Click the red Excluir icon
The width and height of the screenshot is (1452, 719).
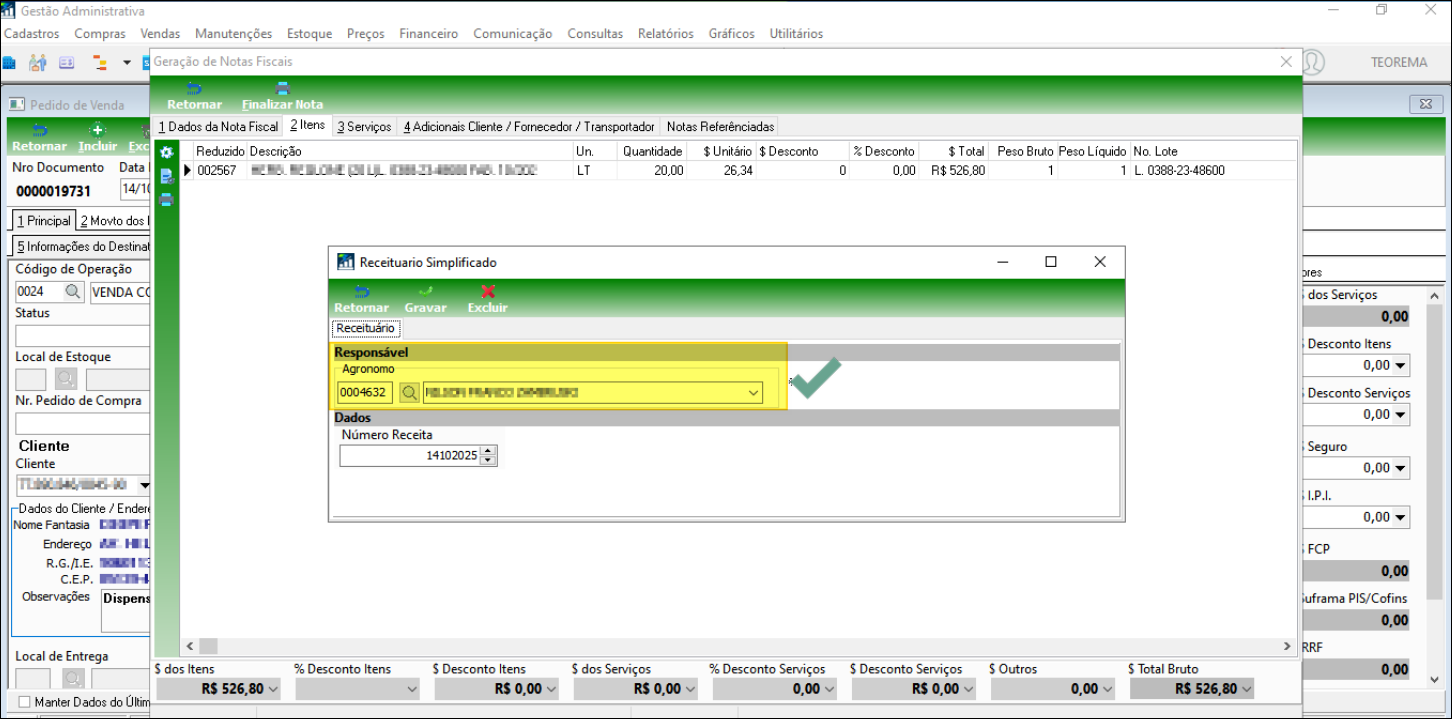tap(488, 299)
